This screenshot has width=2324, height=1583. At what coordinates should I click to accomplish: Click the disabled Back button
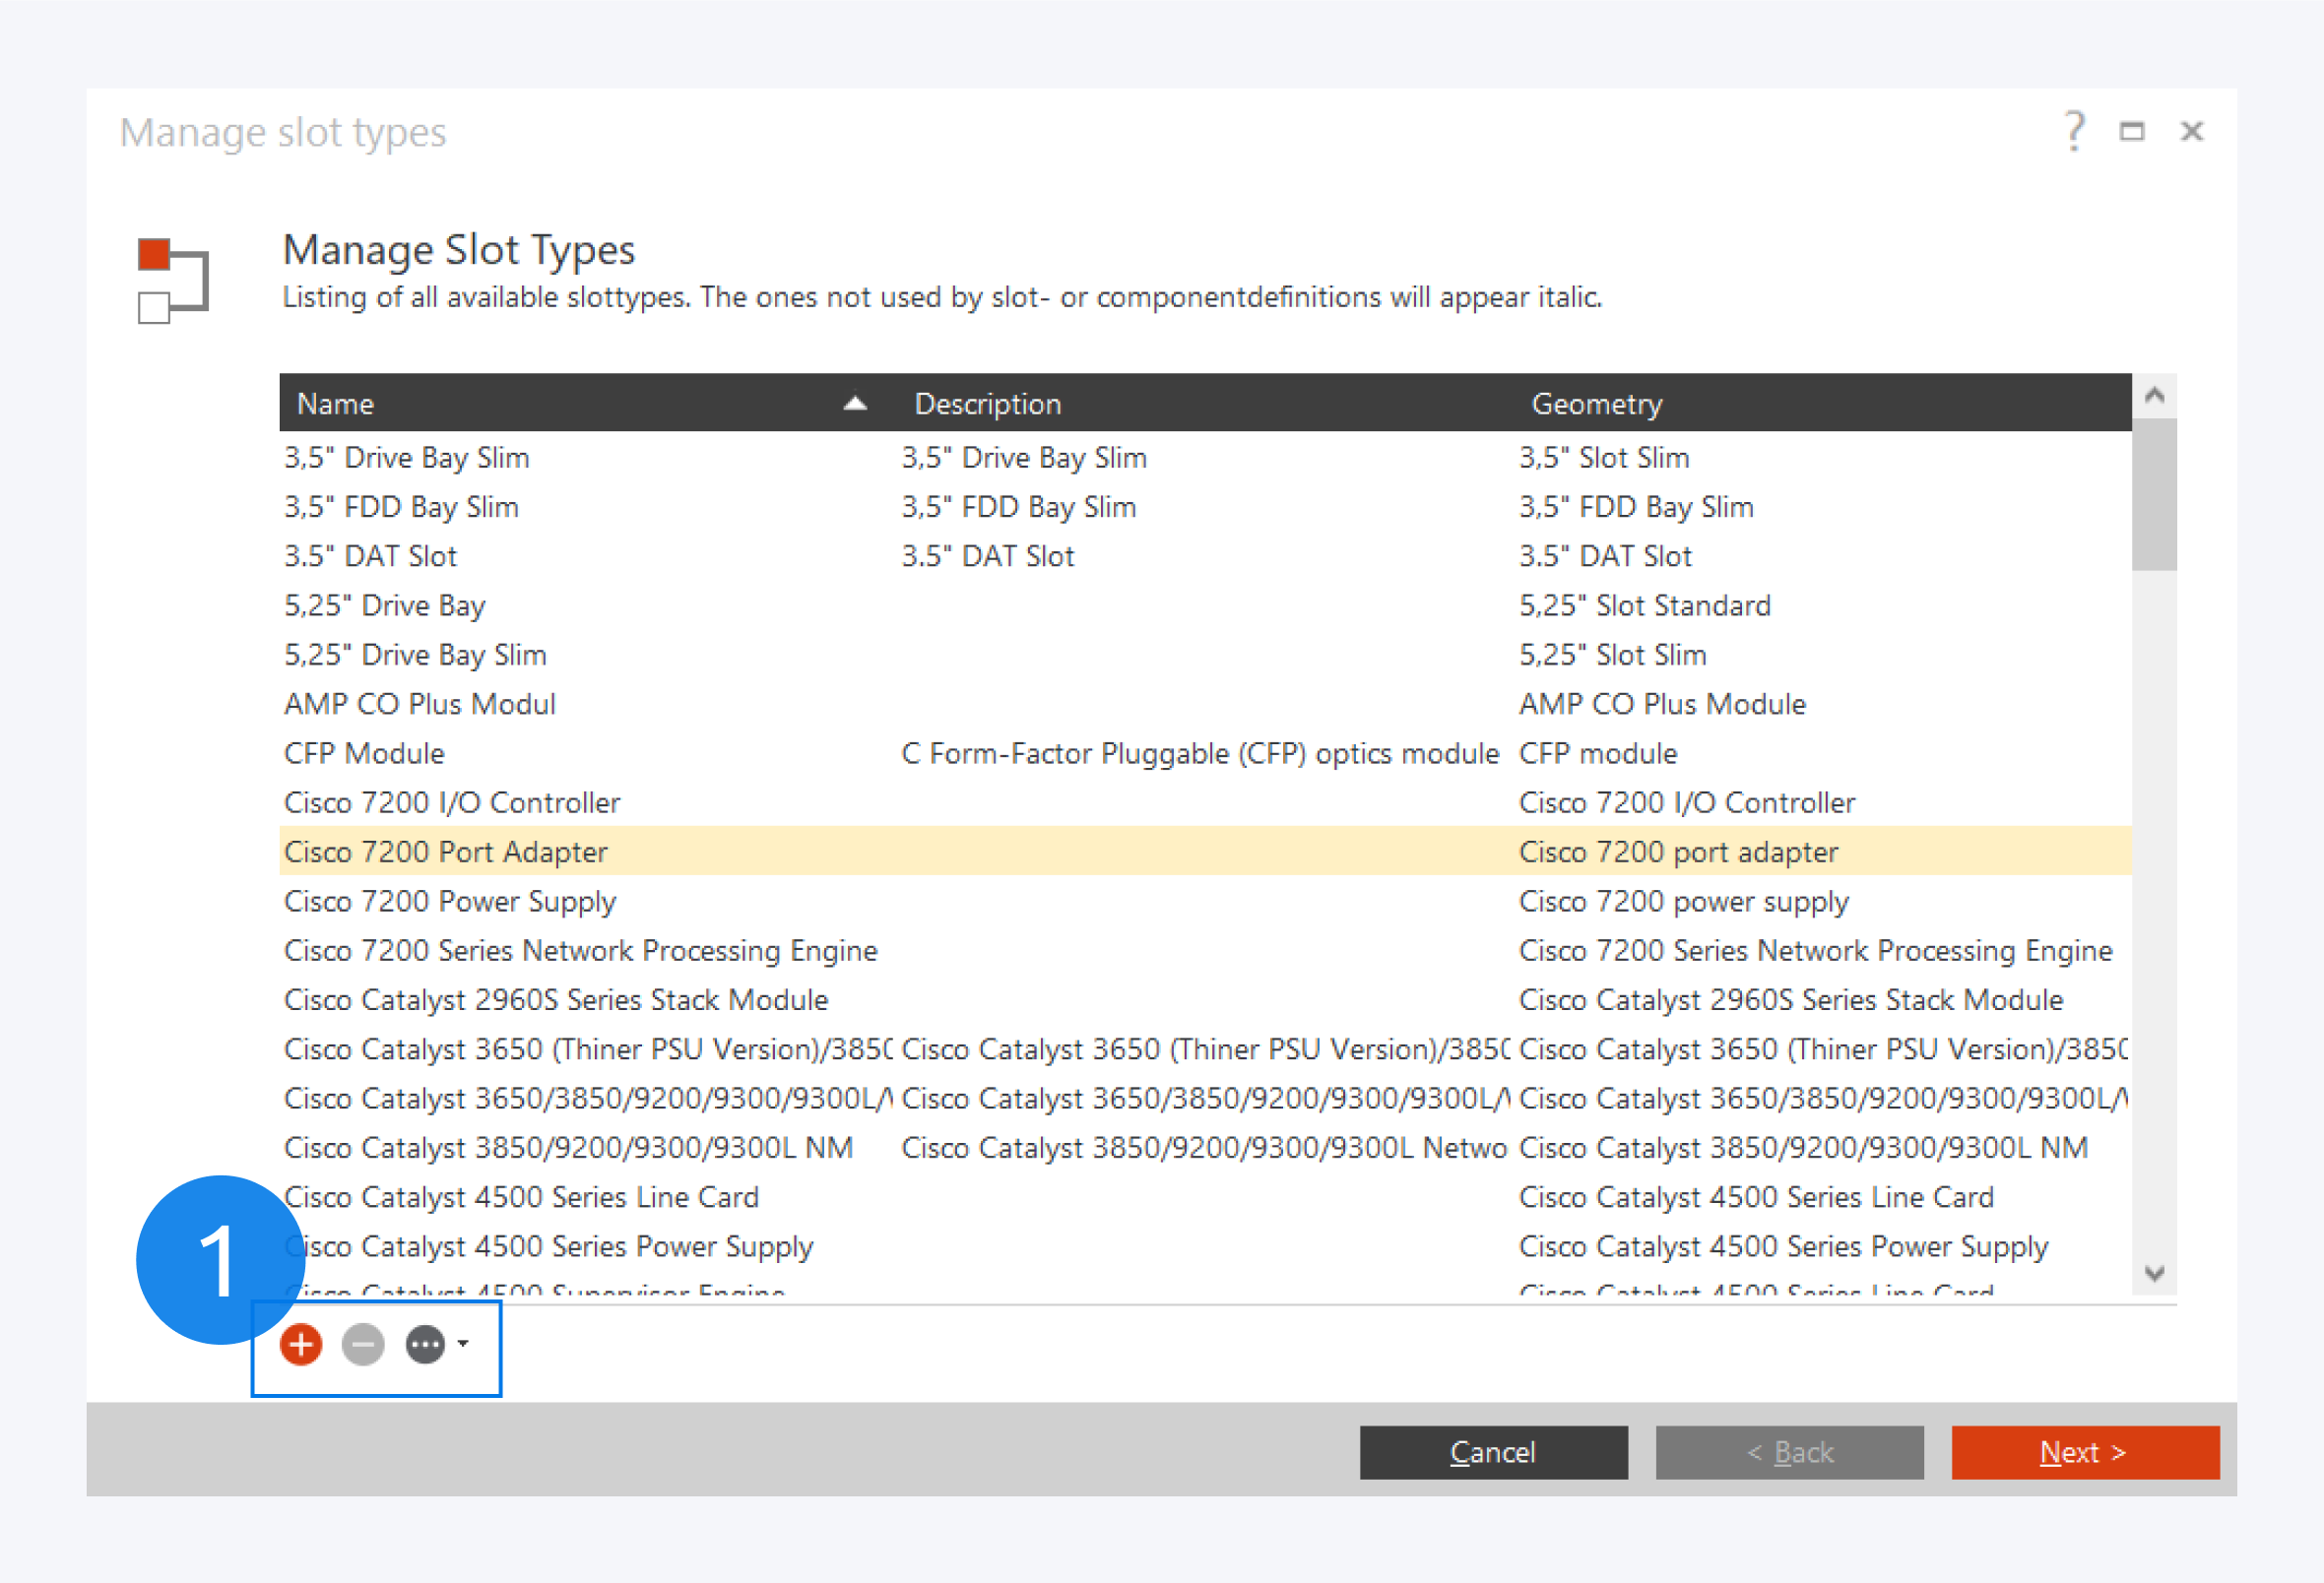pyautogui.click(x=1789, y=1452)
